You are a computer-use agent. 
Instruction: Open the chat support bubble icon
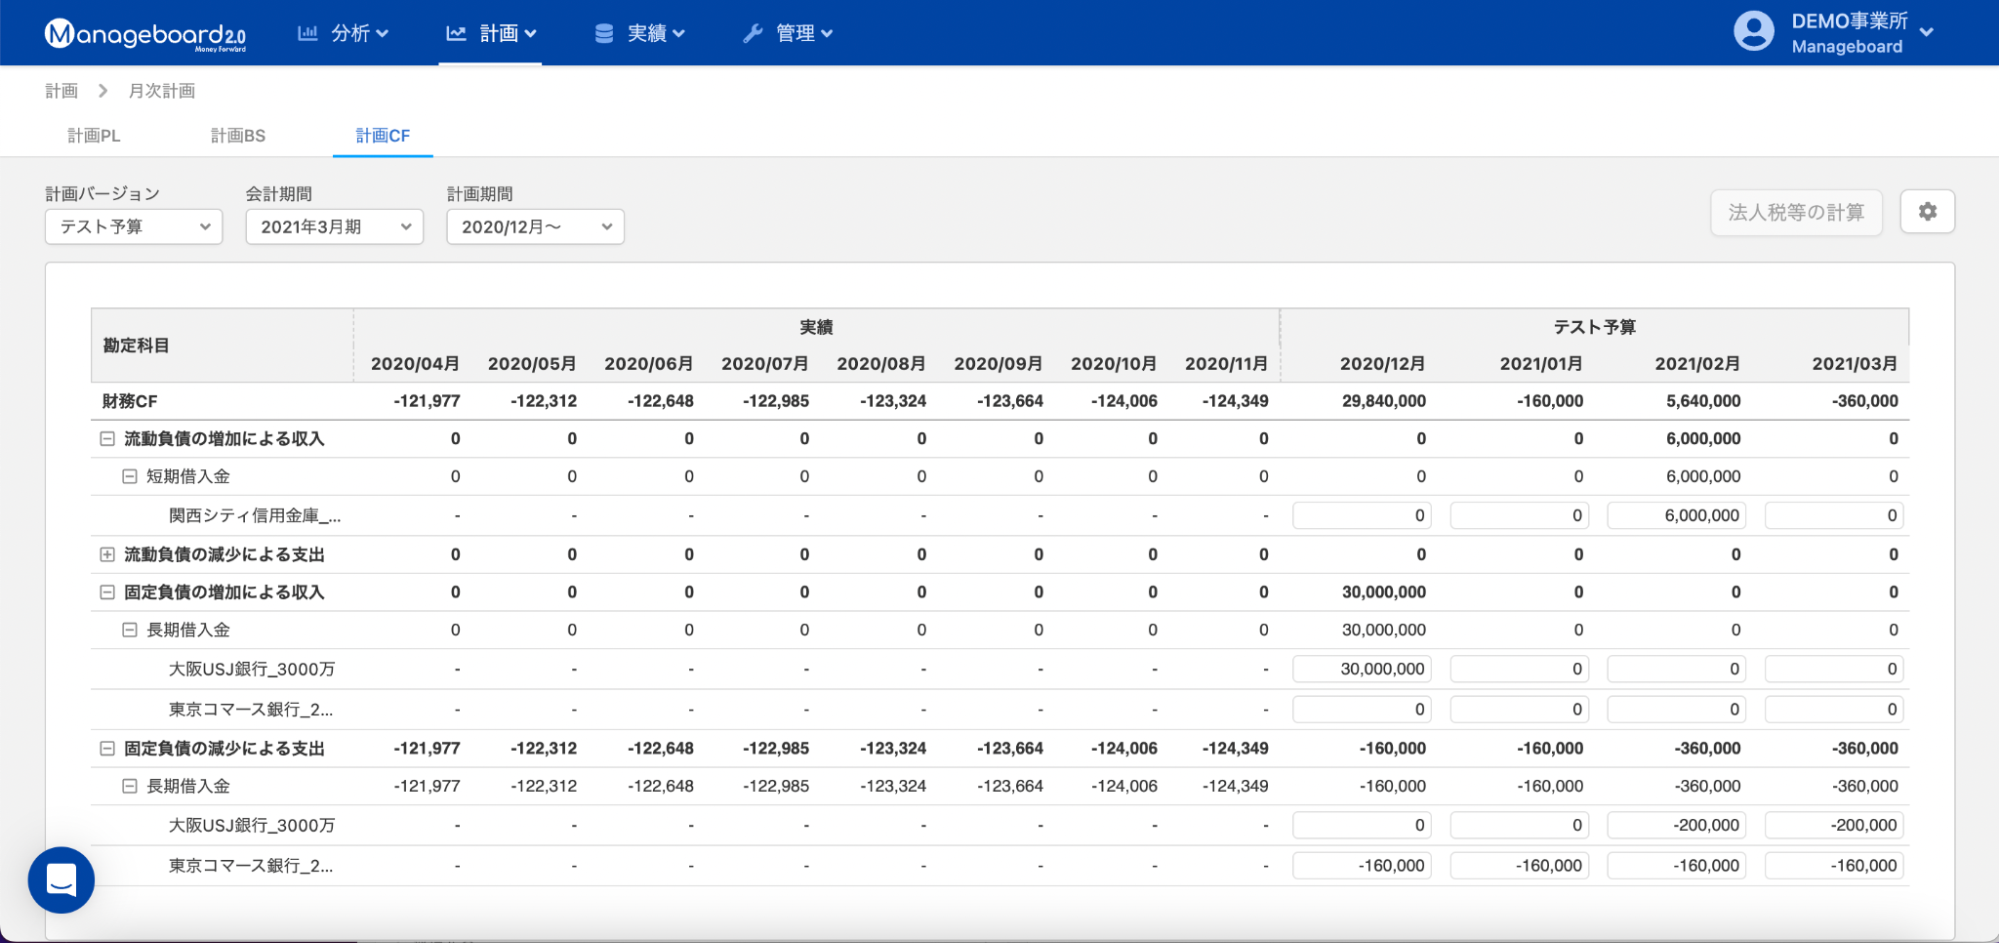[61, 880]
